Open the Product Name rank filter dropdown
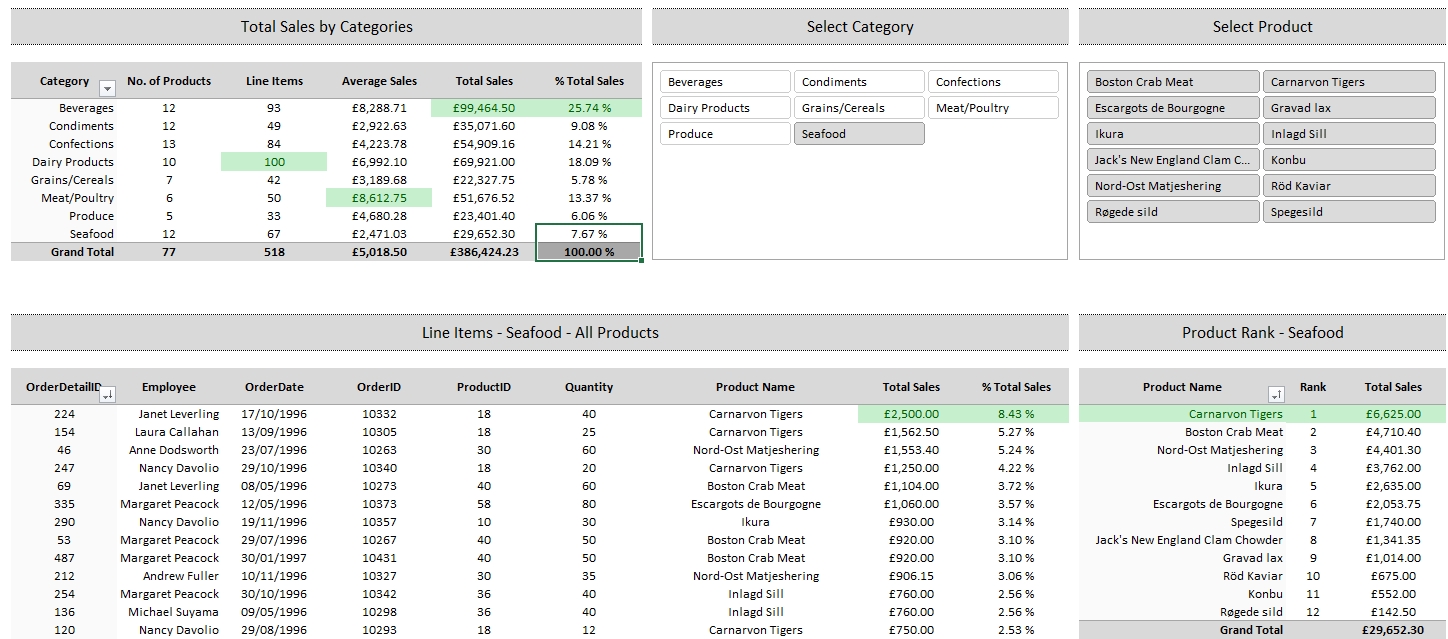1448x639 pixels. click(x=1275, y=395)
